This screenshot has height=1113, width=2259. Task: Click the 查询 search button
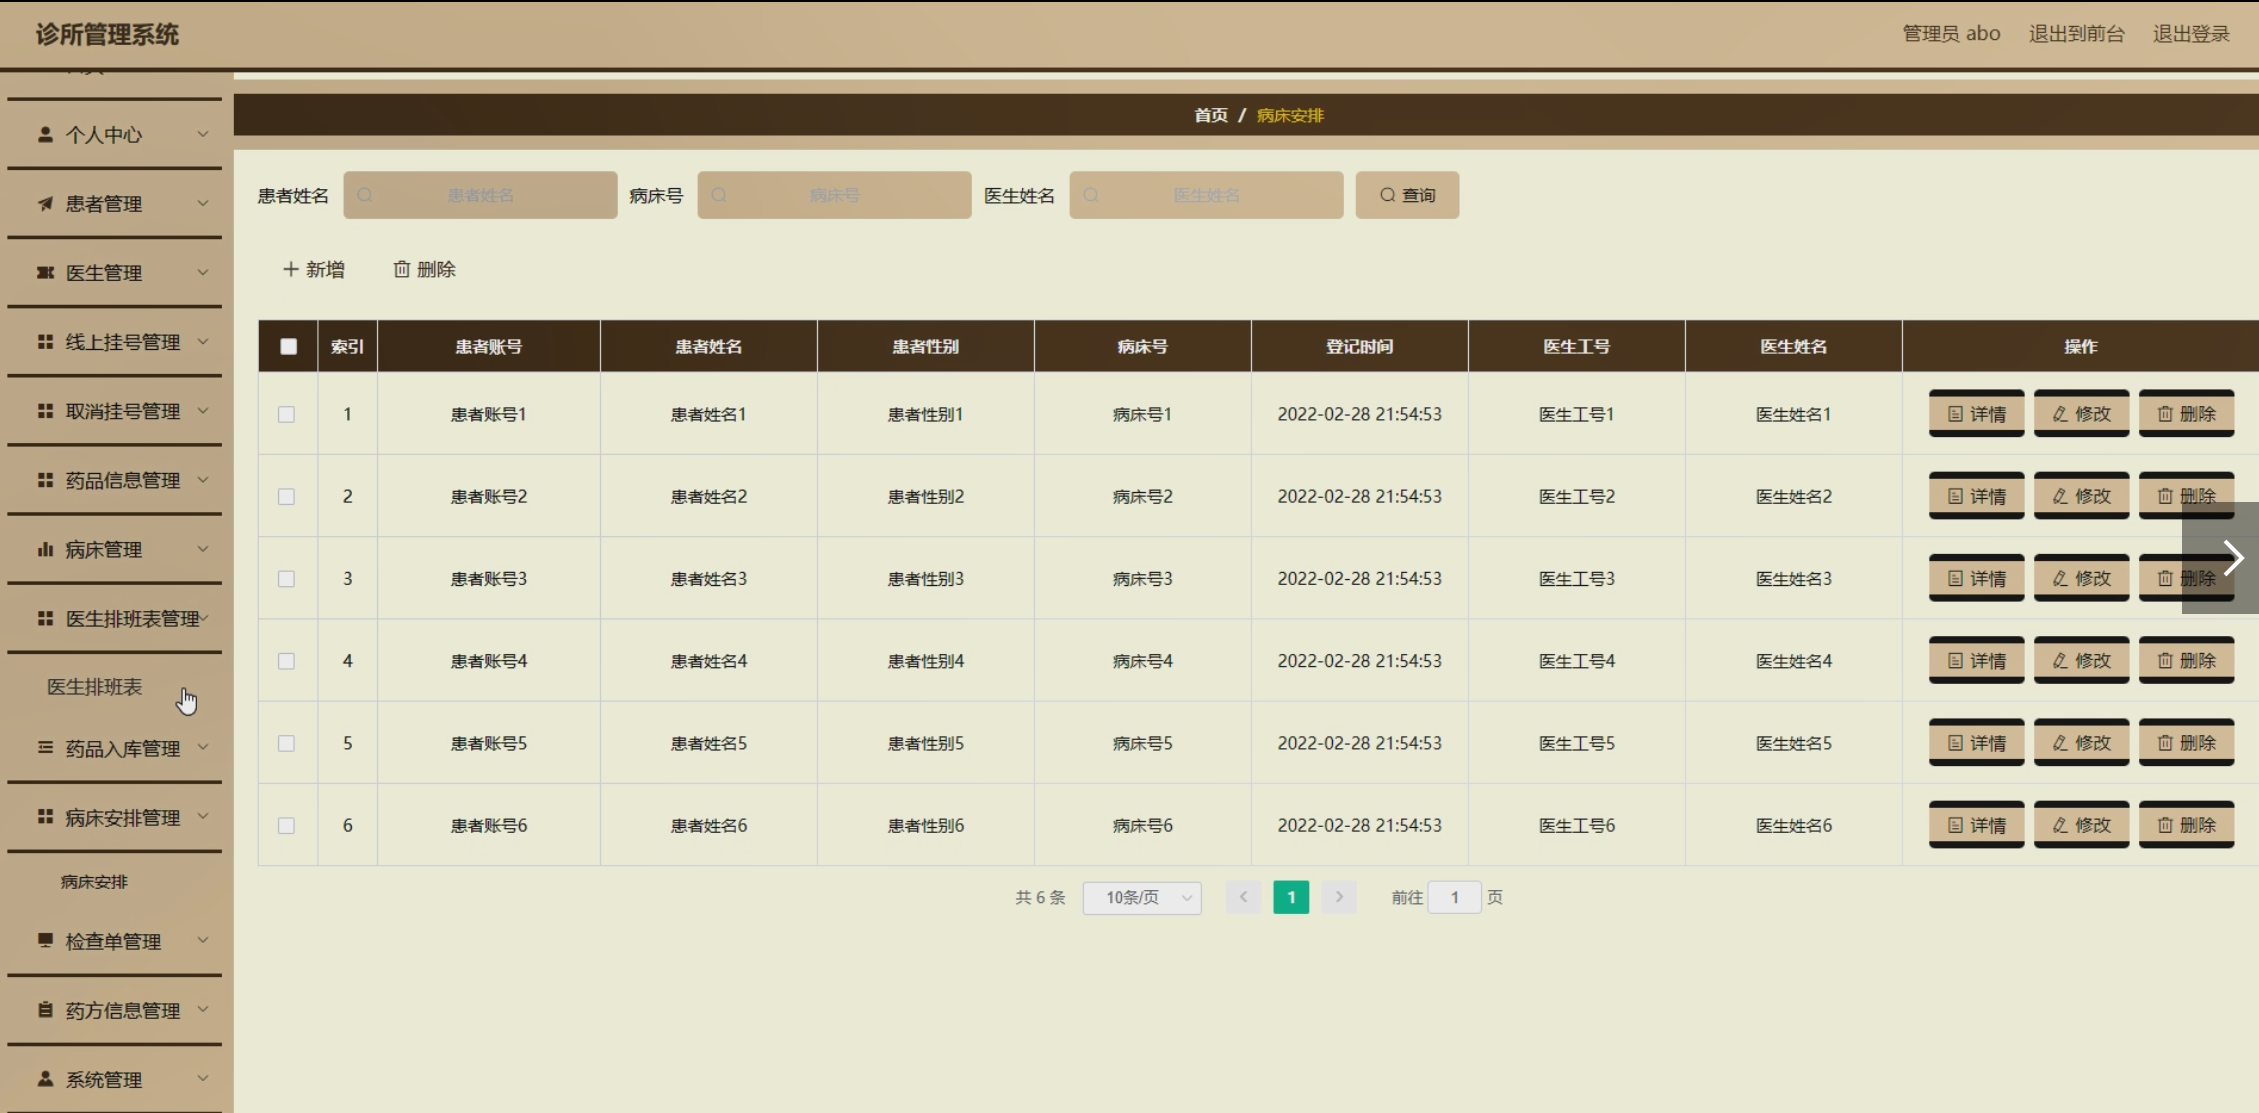click(1406, 195)
